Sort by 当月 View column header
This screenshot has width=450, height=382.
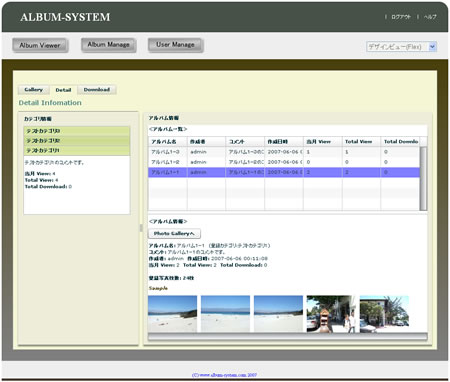tap(323, 142)
